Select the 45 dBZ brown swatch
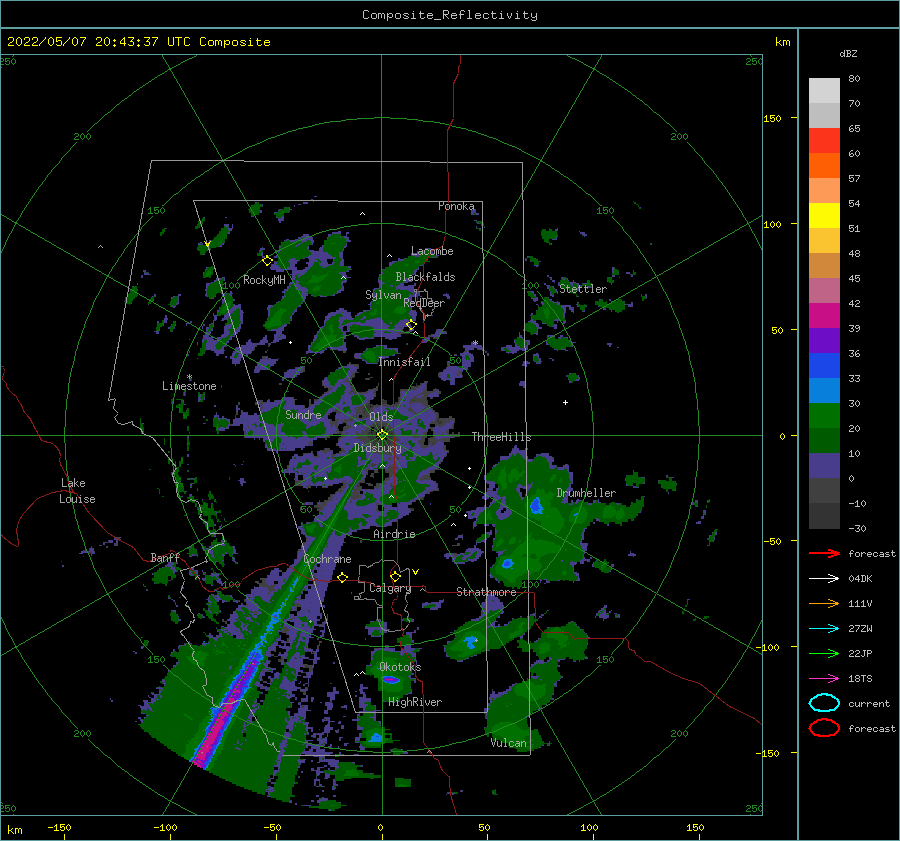This screenshot has width=900, height=841. tap(824, 265)
